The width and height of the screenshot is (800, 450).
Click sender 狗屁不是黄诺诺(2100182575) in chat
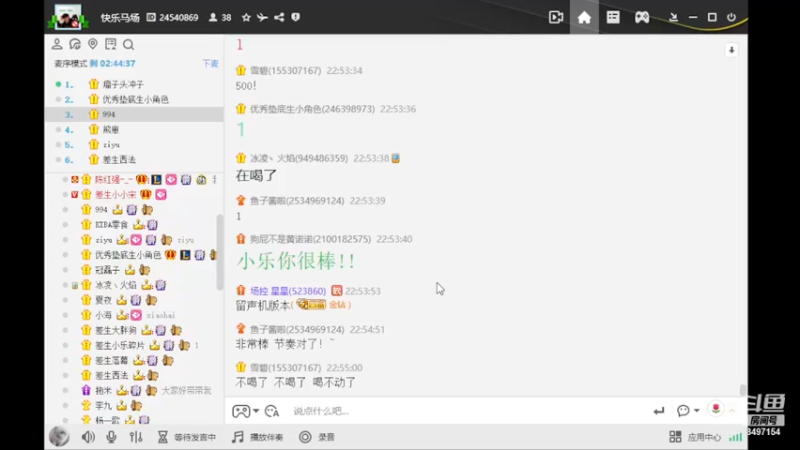click(310, 239)
